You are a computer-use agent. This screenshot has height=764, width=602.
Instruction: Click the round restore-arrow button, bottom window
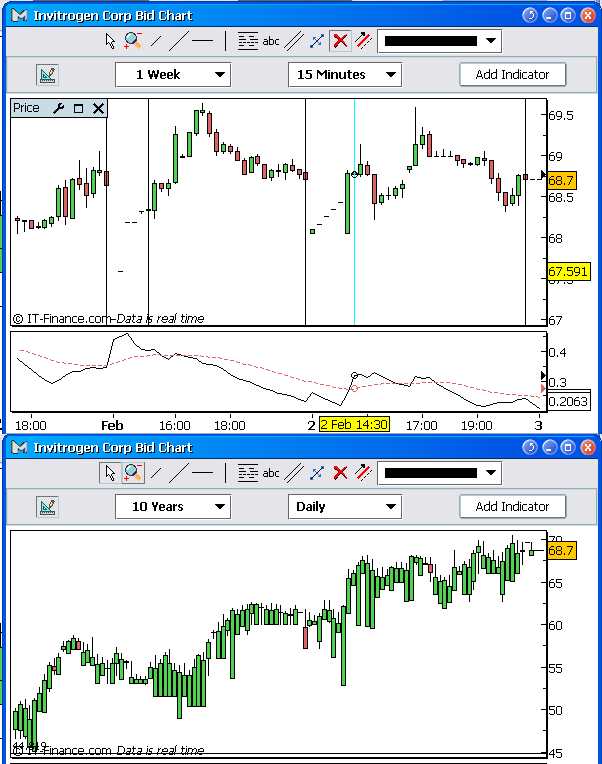pos(530,447)
